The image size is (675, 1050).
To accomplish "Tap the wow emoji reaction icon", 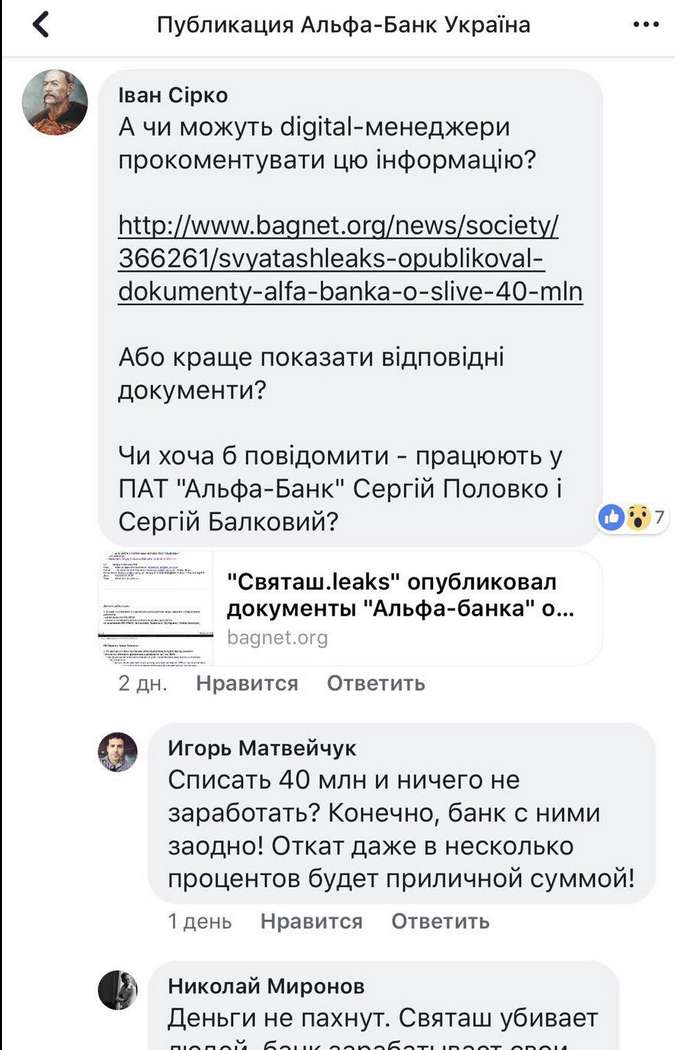I will coord(638,517).
